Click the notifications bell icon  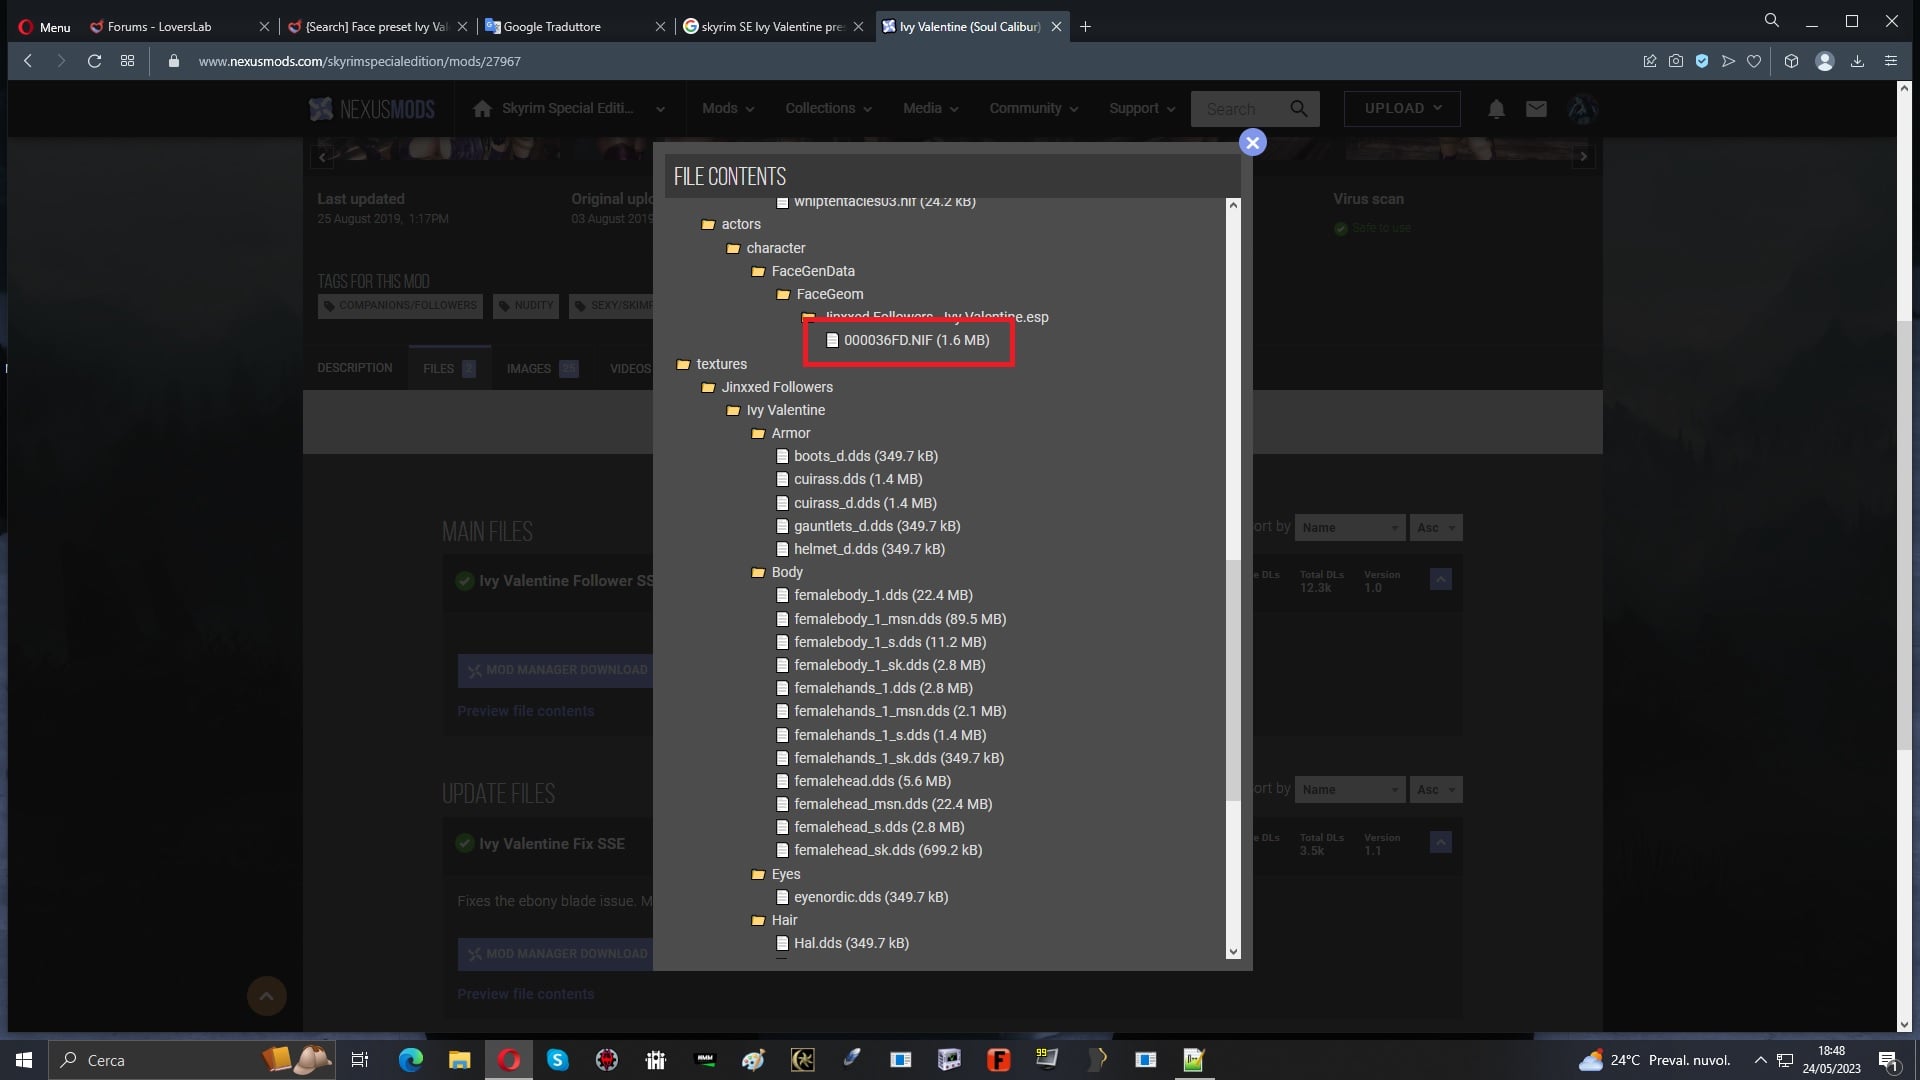(x=1496, y=109)
